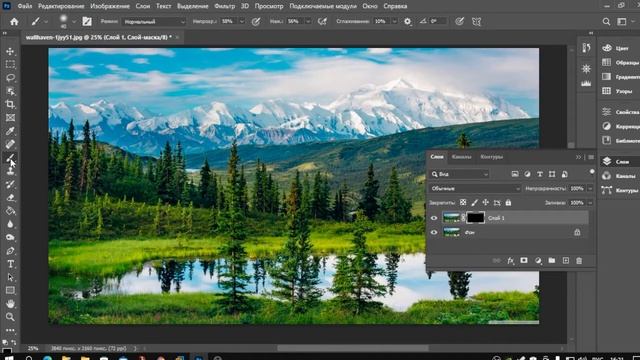Add a layer mask from Layers panel bottom
The width and height of the screenshot is (640, 360).
click(524, 260)
